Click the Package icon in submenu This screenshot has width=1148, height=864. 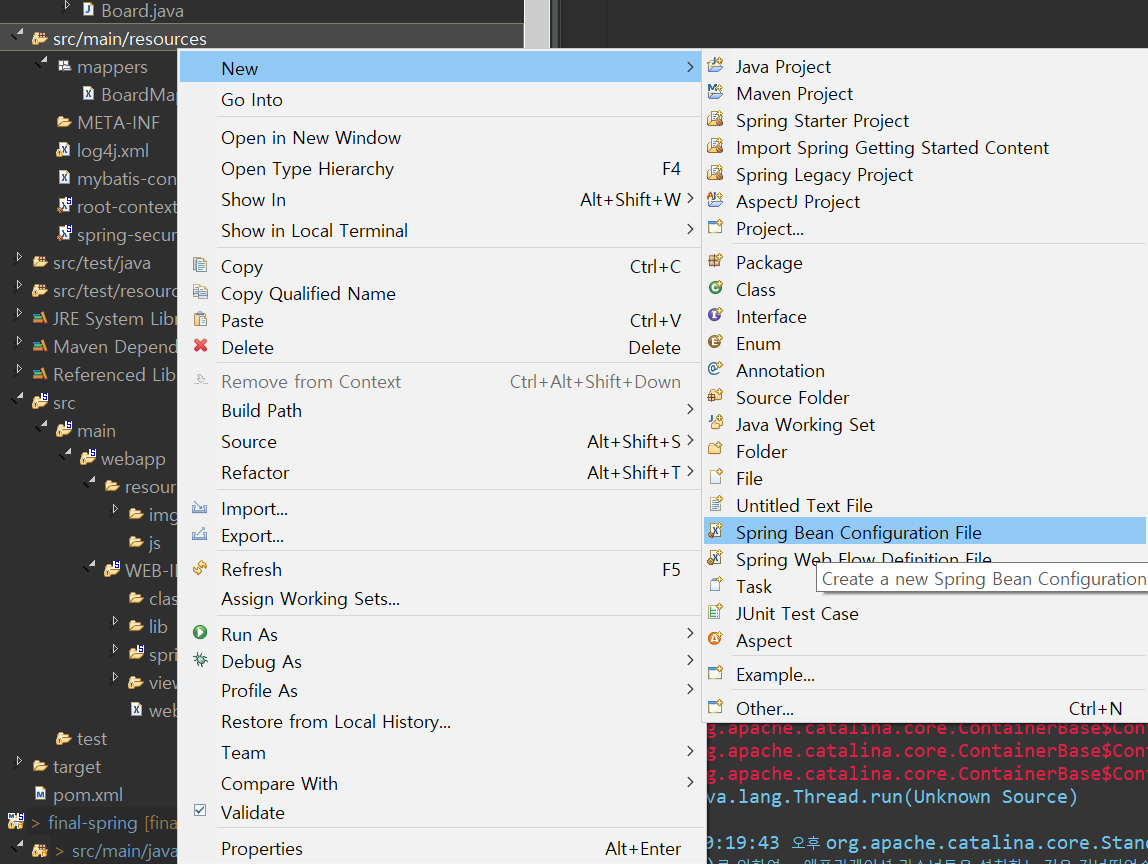pyautogui.click(x=715, y=261)
